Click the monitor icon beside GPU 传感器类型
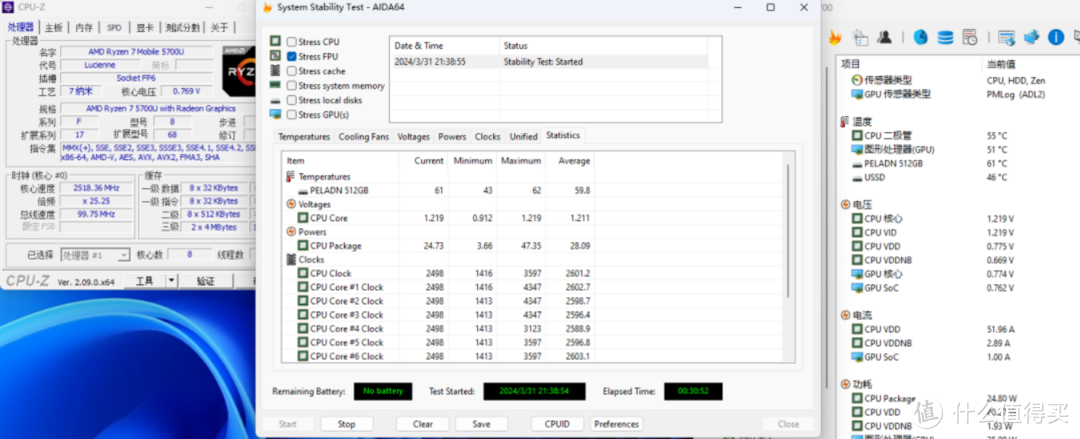Image resolution: width=1080 pixels, height=439 pixels. tap(857, 94)
